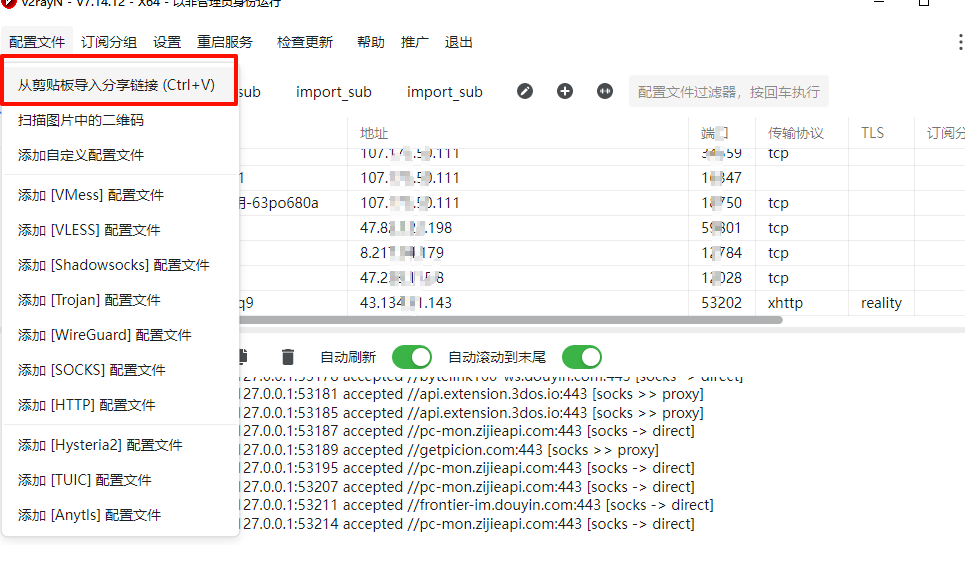Click the 配置文件过滤器 filter input
965x571 pixels.
click(x=729, y=92)
